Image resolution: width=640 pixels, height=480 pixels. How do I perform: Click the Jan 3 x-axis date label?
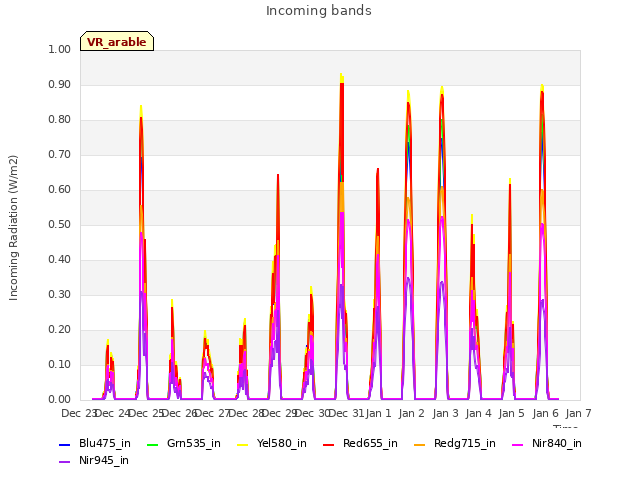[x=445, y=413]
